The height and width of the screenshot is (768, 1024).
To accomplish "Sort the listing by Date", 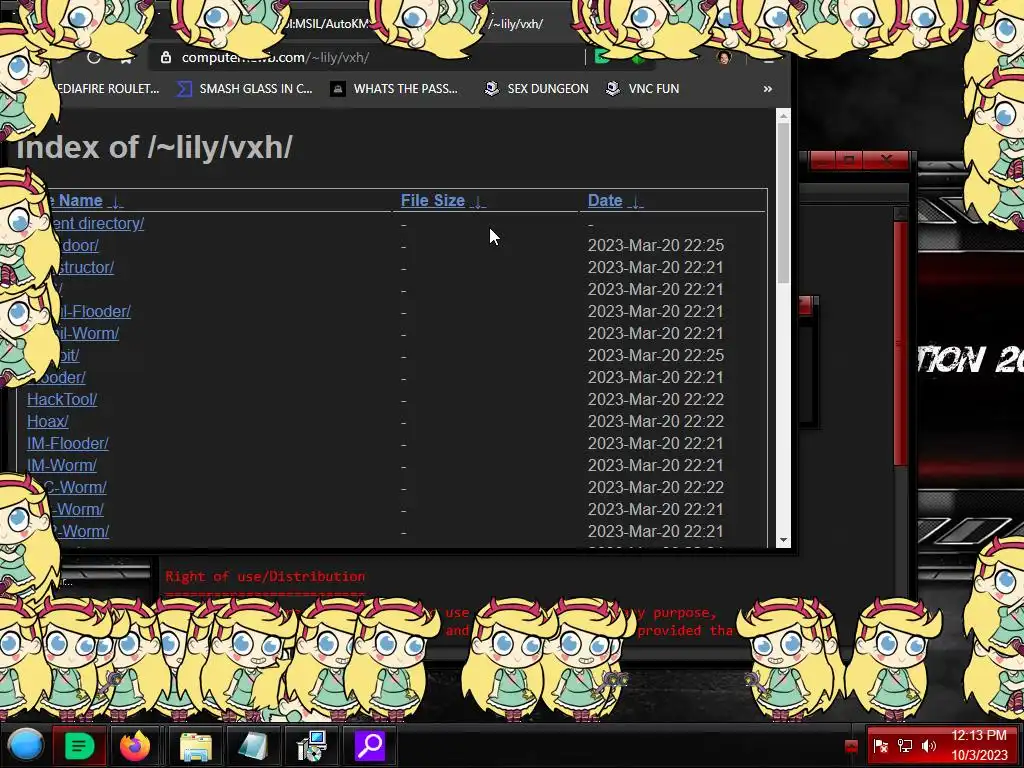I will tap(605, 200).
